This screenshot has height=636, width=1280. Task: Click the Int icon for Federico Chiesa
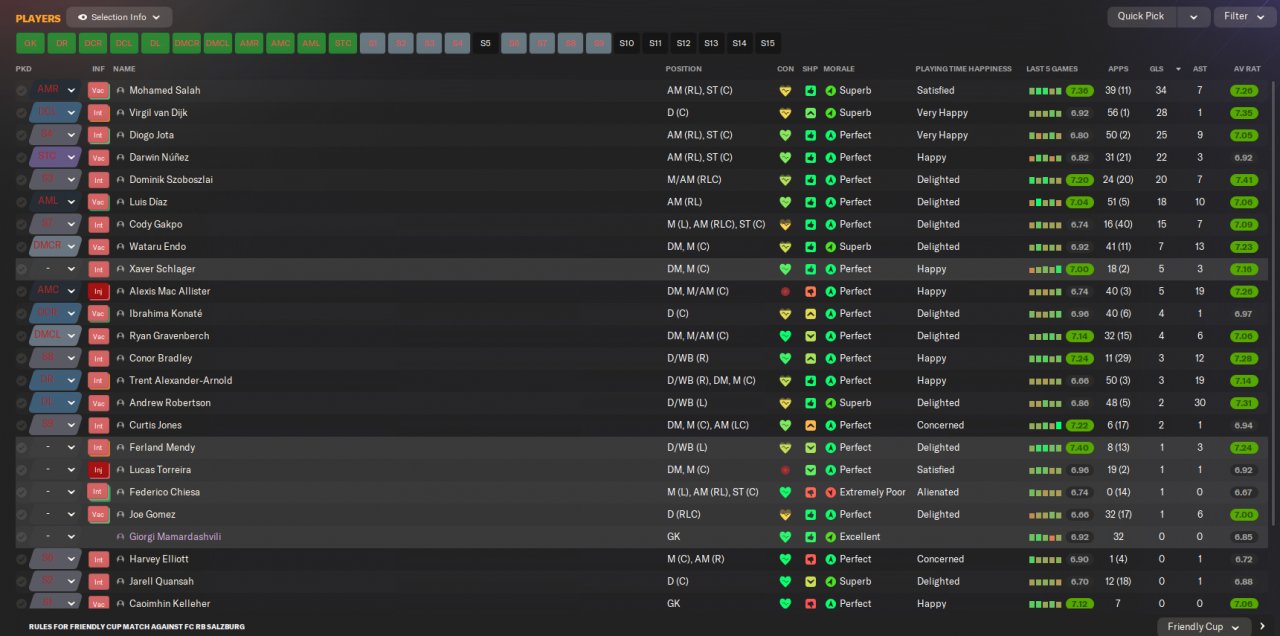(98, 492)
